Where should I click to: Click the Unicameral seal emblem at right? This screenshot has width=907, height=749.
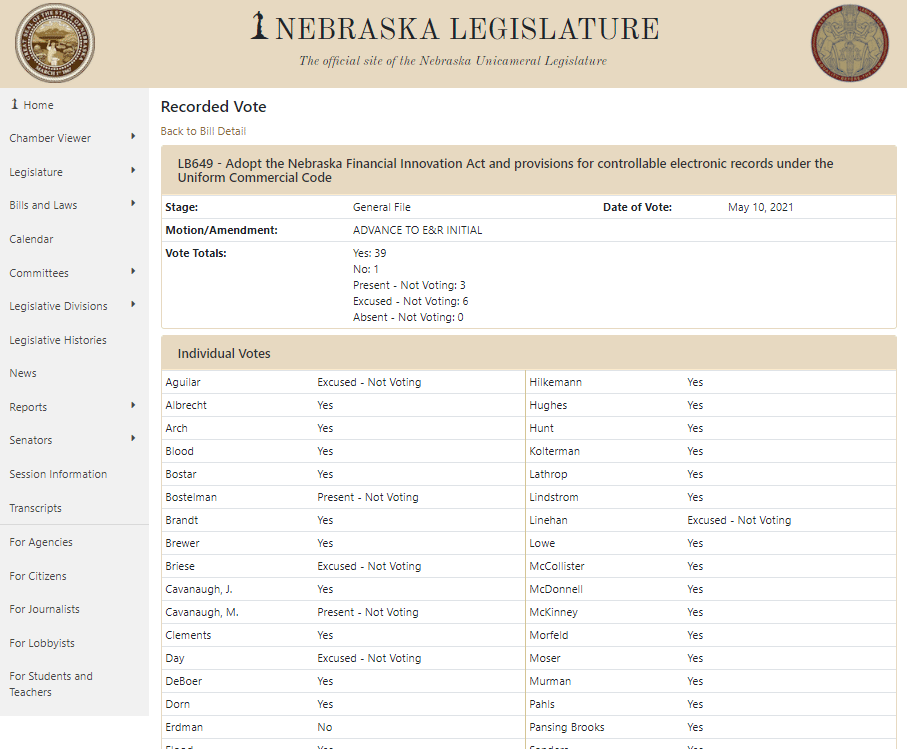tap(850, 43)
